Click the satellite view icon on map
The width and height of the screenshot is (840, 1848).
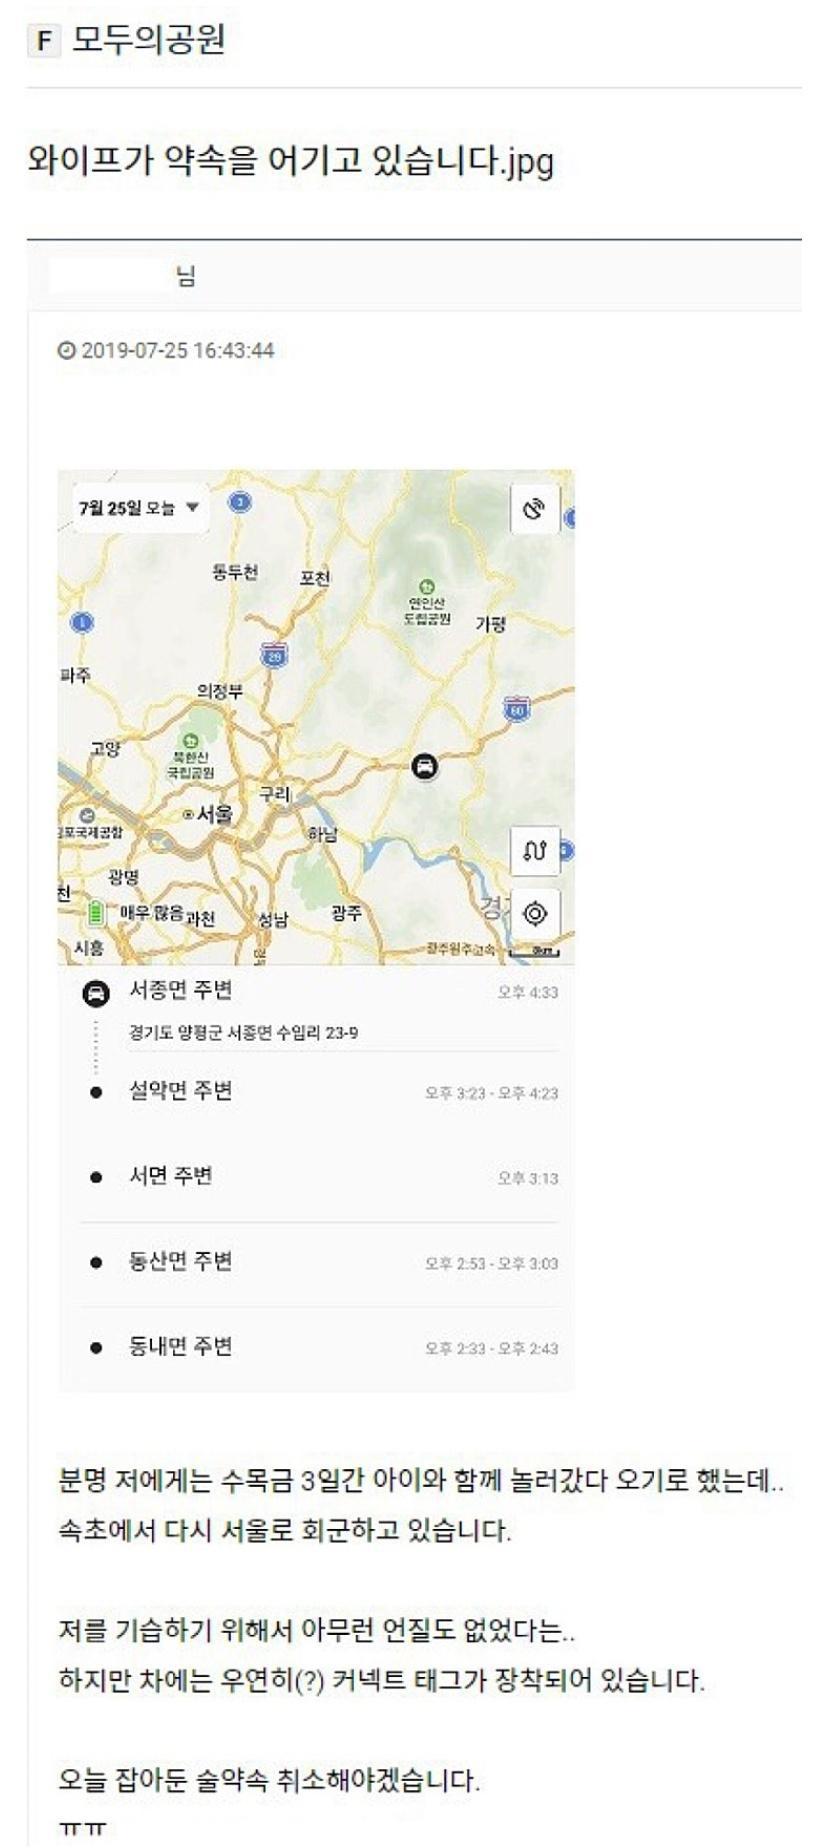[x=534, y=509]
